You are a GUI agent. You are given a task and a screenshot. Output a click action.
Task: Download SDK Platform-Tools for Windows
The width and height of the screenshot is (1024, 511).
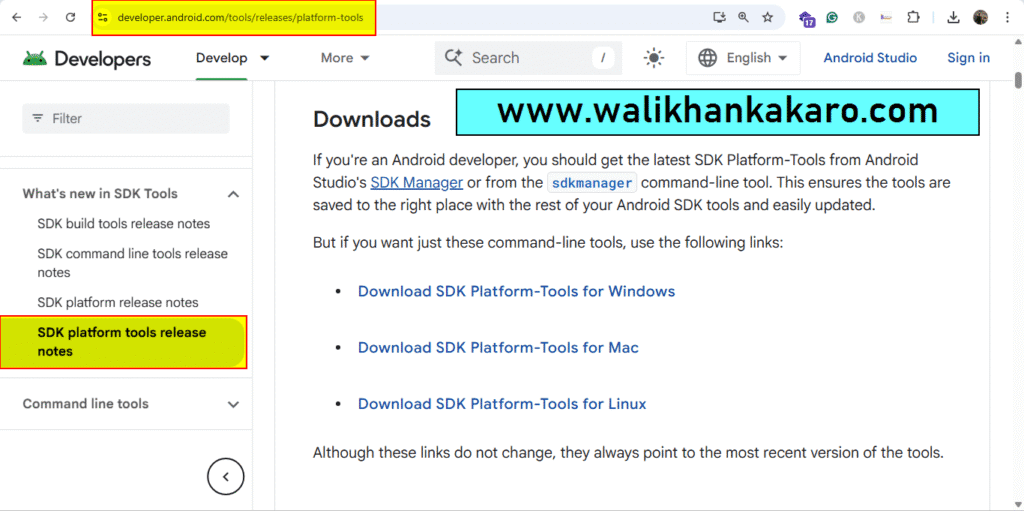[x=517, y=291]
